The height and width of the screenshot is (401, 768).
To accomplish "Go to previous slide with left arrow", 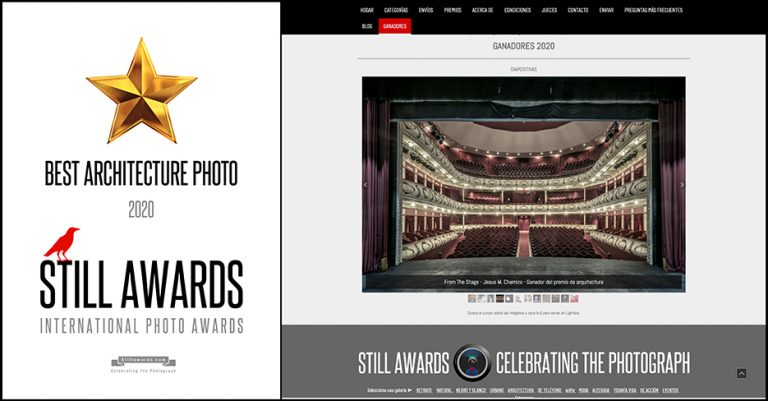I will (x=365, y=185).
